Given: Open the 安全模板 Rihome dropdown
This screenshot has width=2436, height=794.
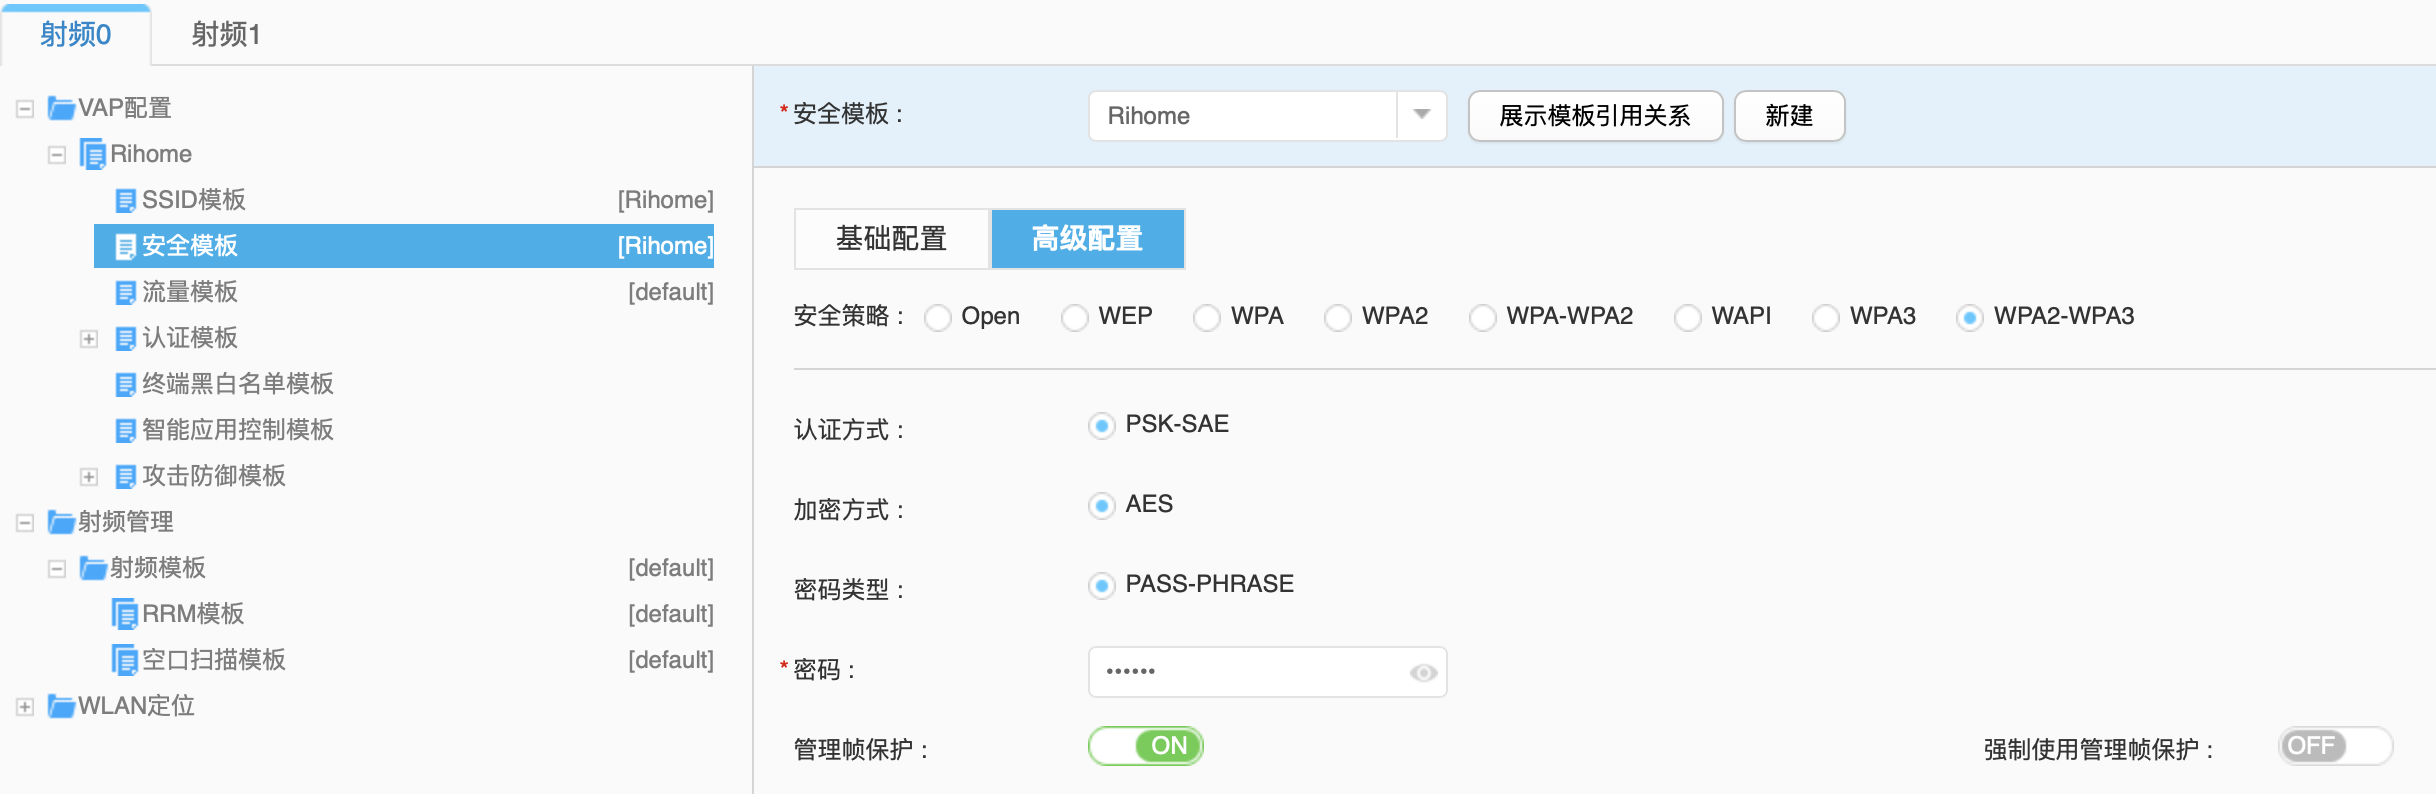Looking at the screenshot, I should click(x=1421, y=115).
